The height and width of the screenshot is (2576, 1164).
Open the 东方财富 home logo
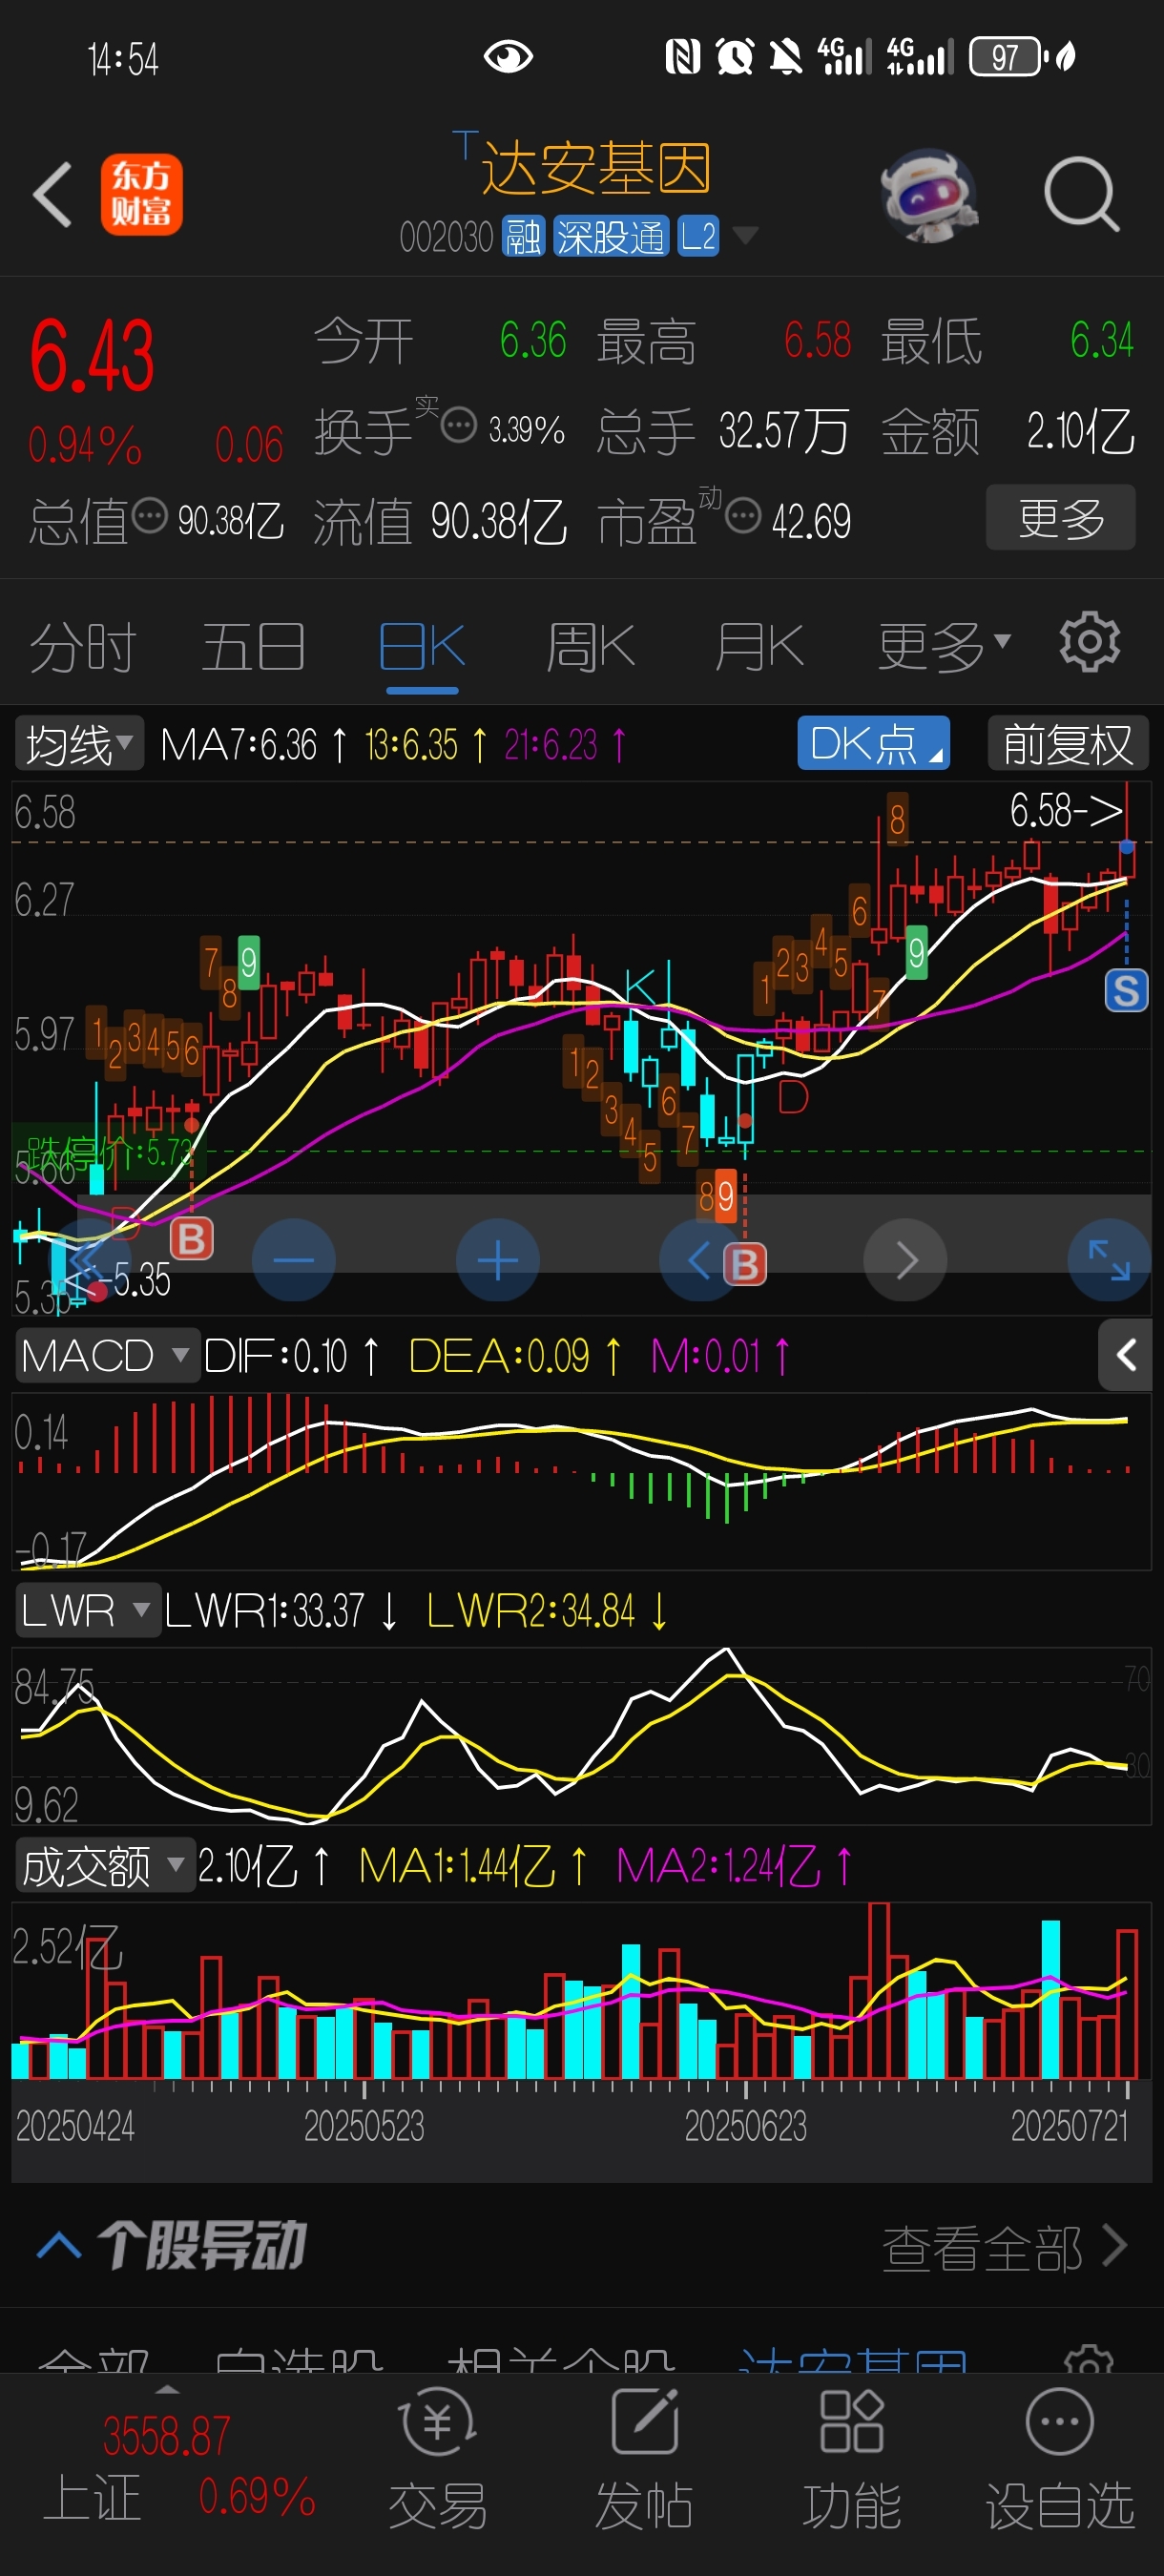coord(141,194)
